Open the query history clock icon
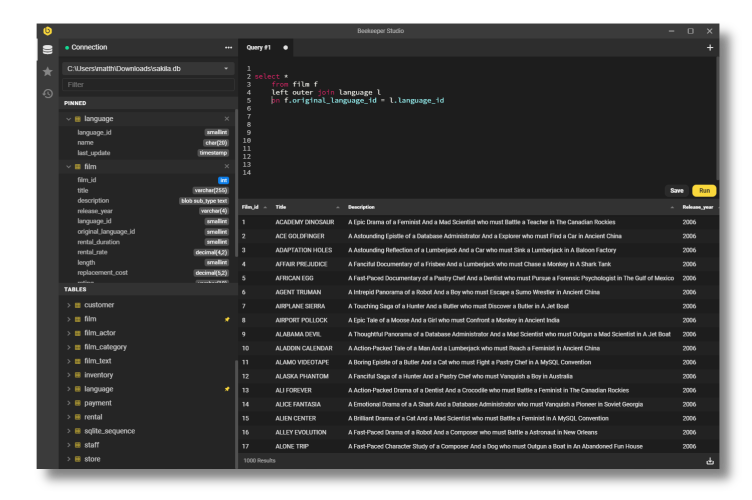Screen dimensions: 752x500 click(x=47, y=93)
